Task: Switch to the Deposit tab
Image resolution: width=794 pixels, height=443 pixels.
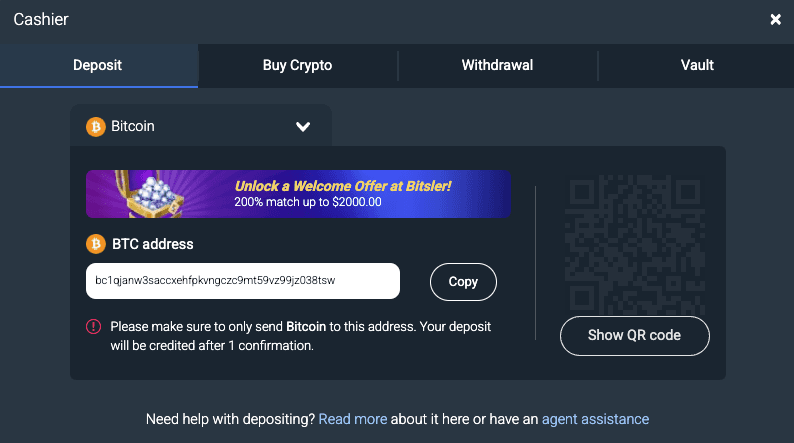Action: 99,65
